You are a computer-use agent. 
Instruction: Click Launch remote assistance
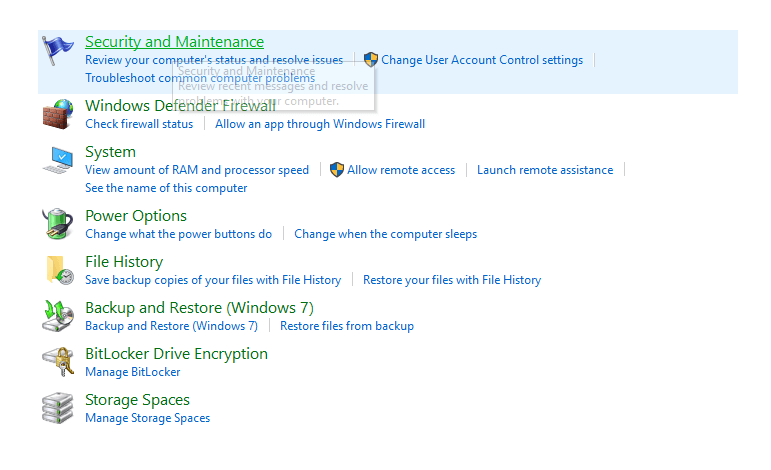(545, 170)
